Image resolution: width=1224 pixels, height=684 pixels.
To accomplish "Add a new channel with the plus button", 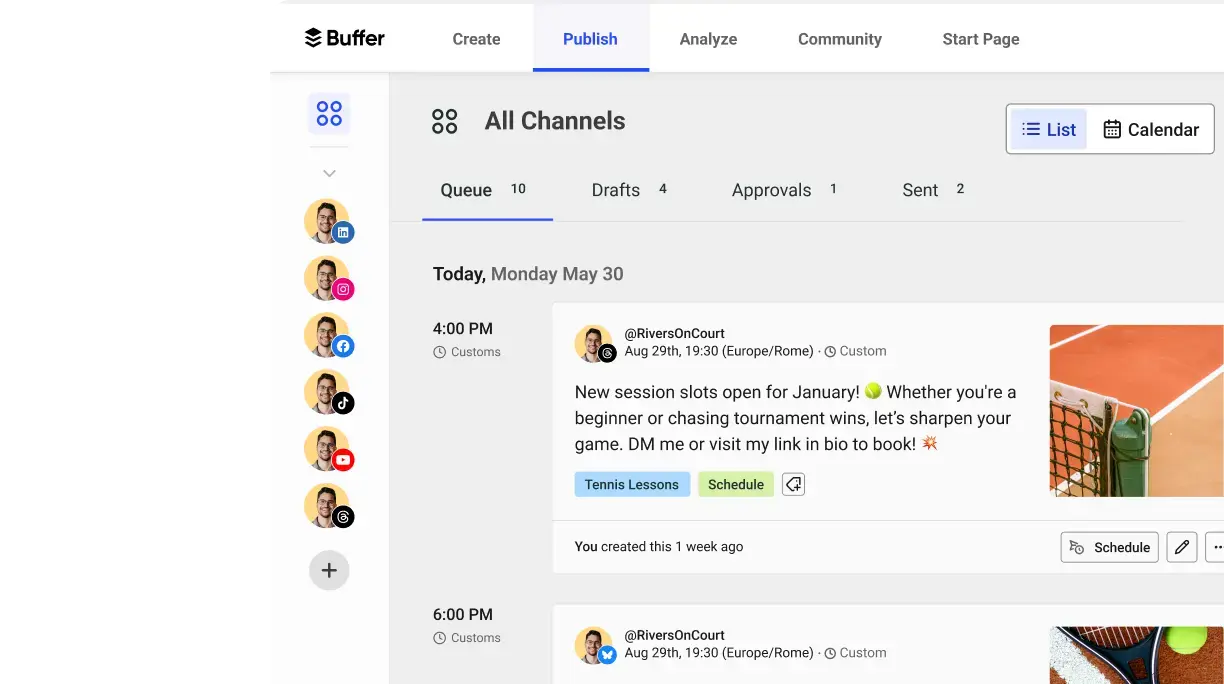I will click(328, 569).
